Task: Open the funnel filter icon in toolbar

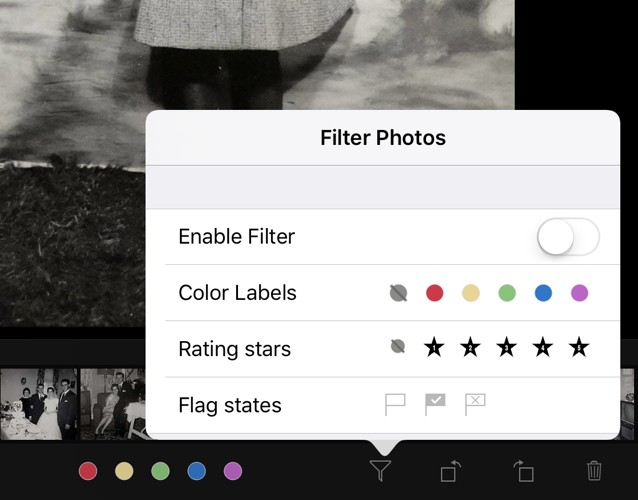Action: [x=380, y=471]
